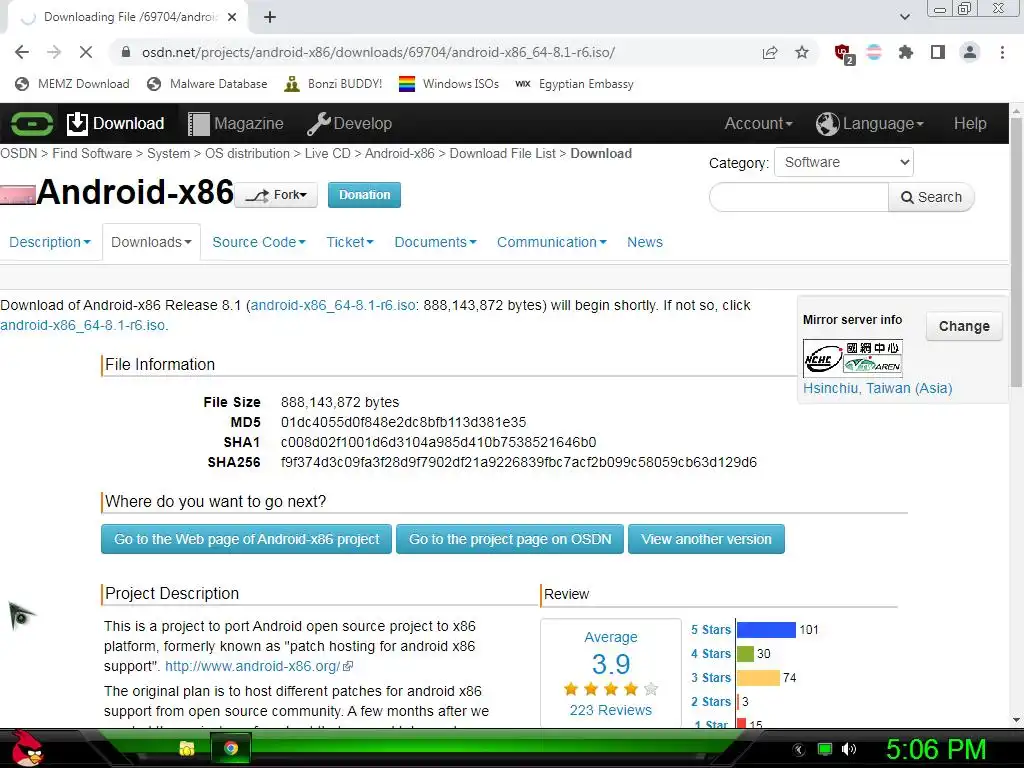Click the OS distribution breadcrumb
Screen dimensions: 1024x768
coord(248,153)
